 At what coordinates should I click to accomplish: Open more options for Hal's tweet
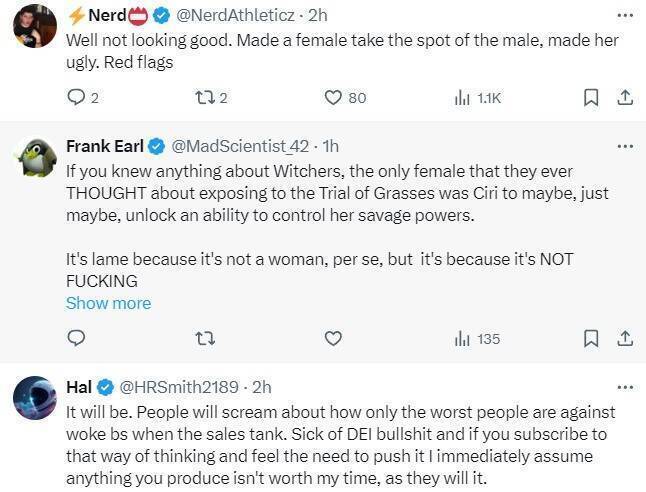[x=625, y=386]
